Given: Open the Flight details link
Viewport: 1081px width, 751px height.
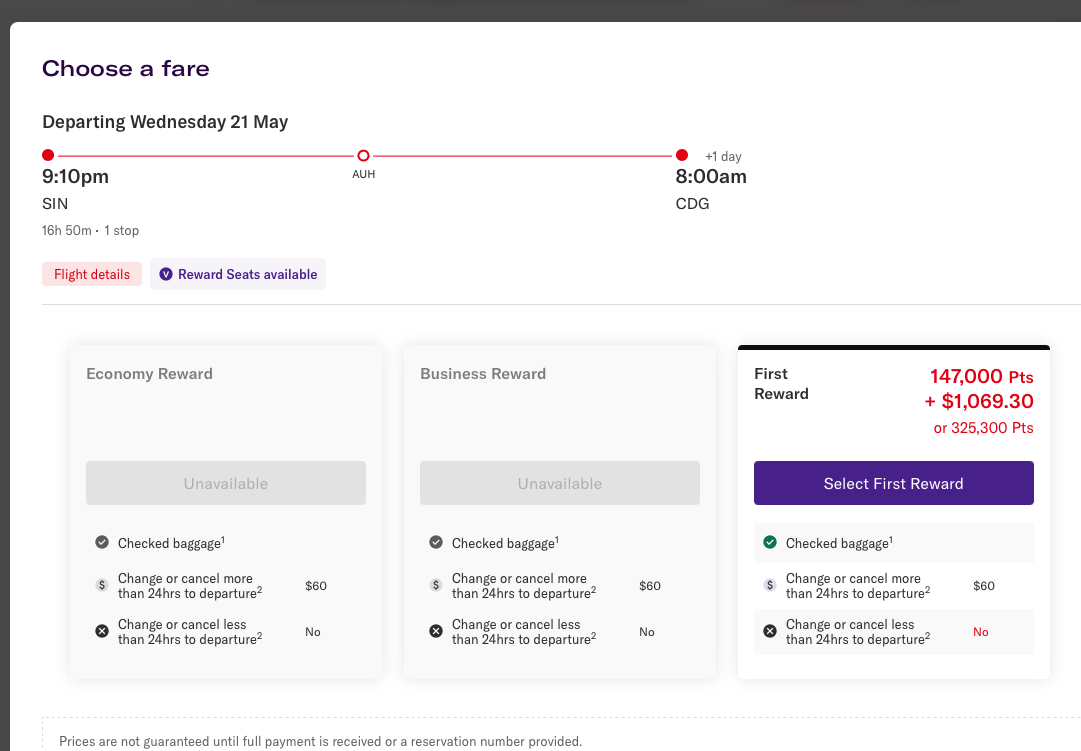Looking at the screenshot, I should coord(92,274).
